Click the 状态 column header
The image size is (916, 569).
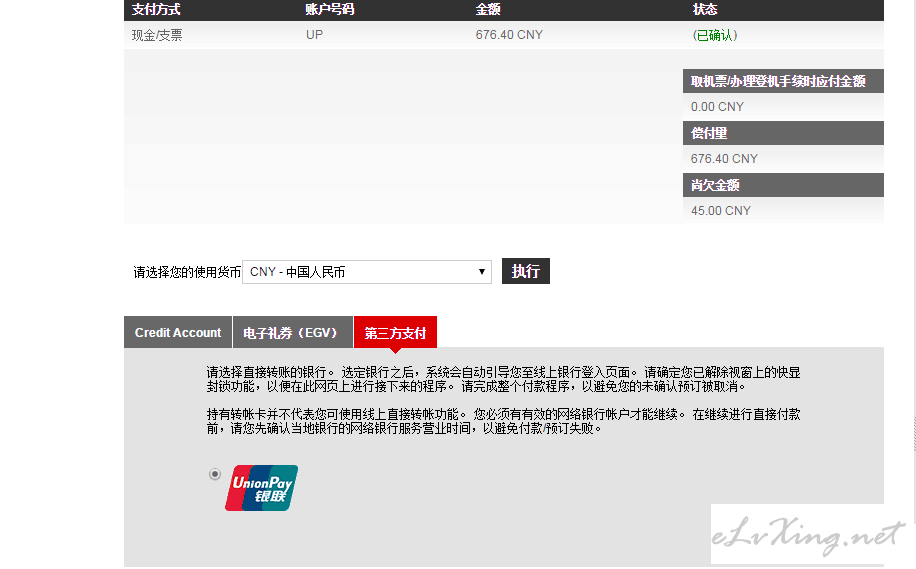click(x=705, y=9)
